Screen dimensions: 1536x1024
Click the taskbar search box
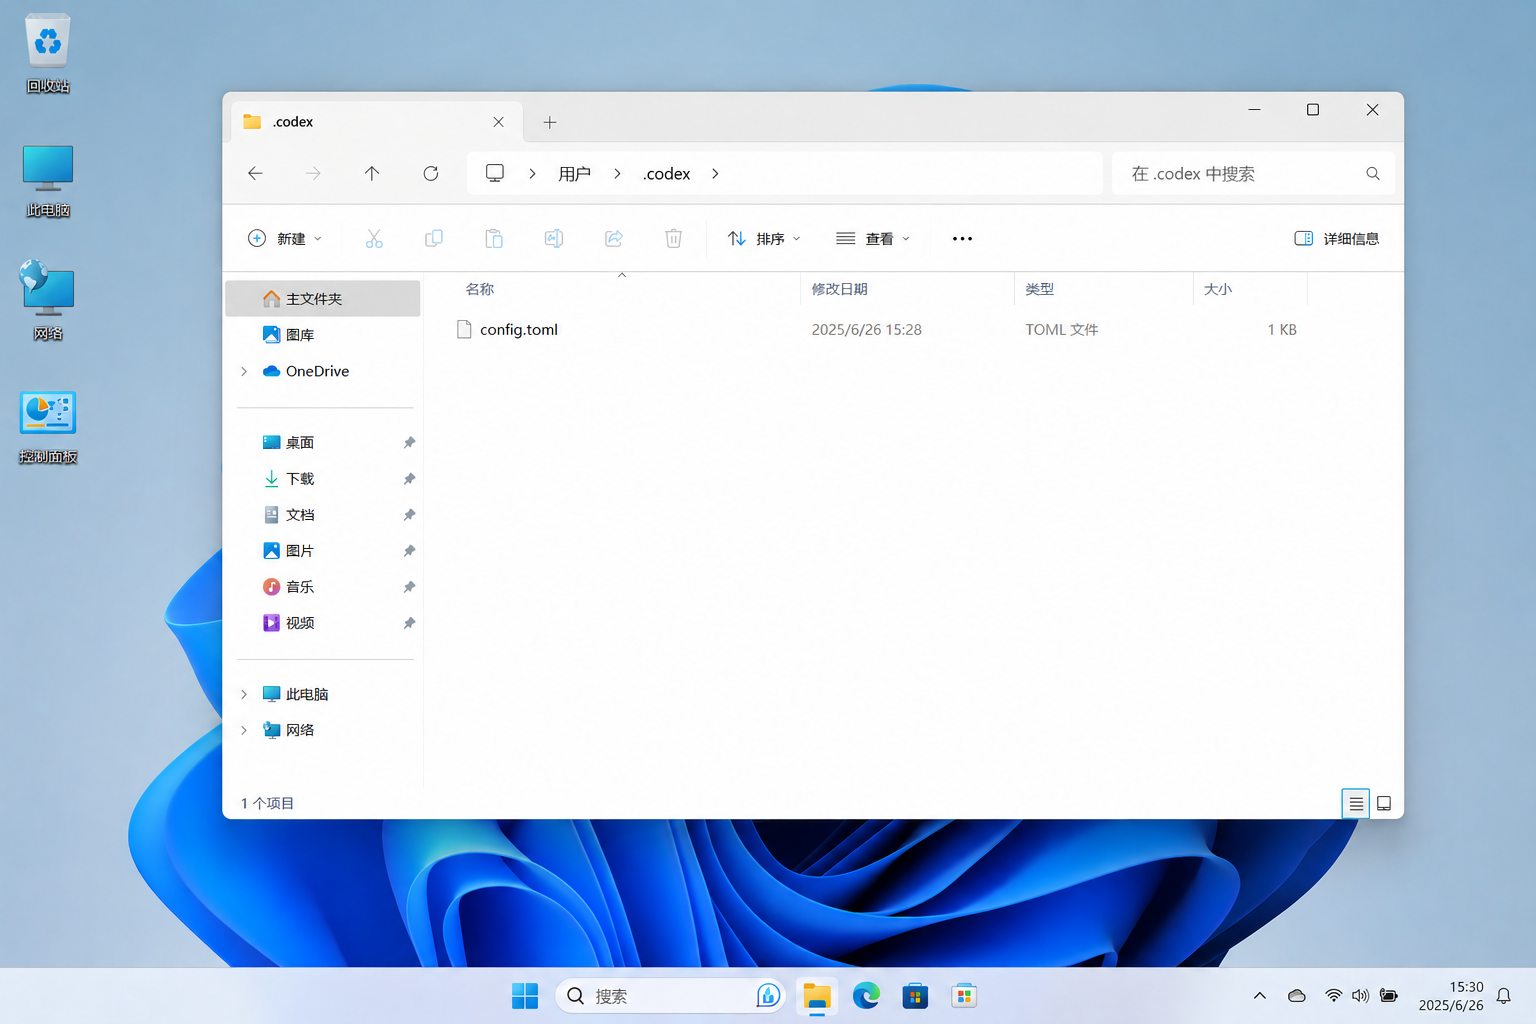(x=670, y=996)
